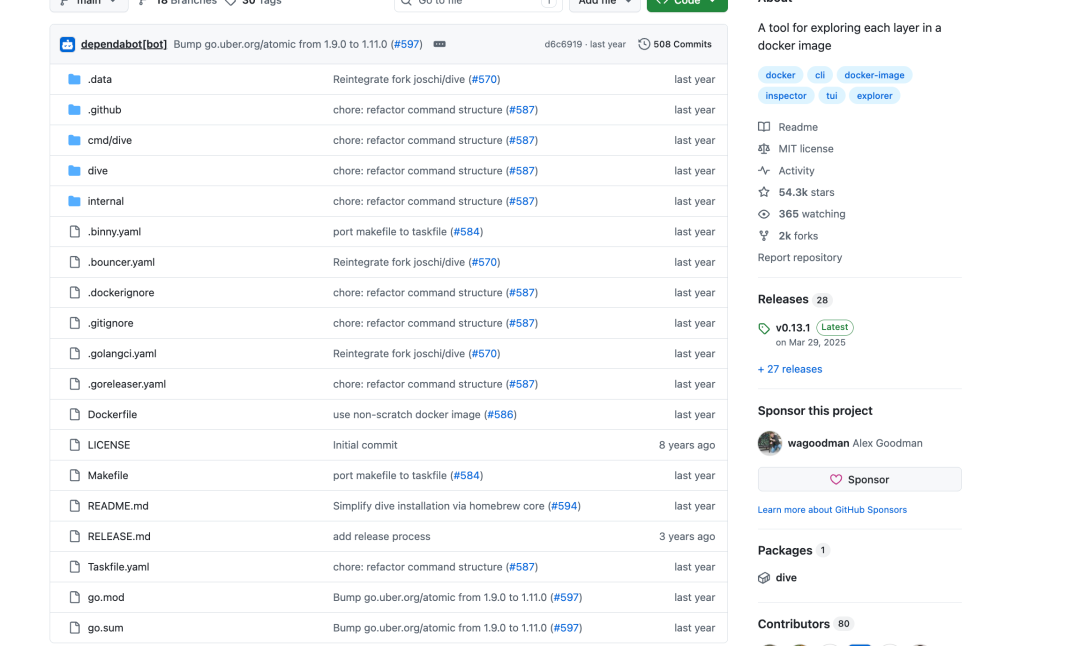This screenshot has width=1080, height=646.
Task: Click the dependabot avatar icon
Action: (x=68, y=44)
